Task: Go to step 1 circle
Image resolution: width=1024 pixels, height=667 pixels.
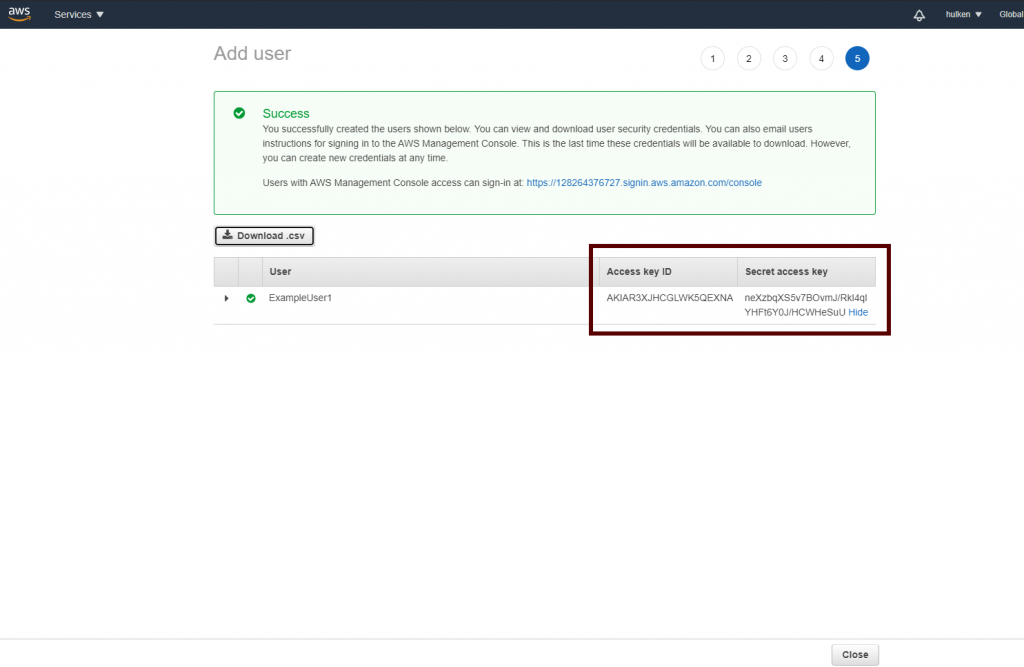Action: click(712, 59)
